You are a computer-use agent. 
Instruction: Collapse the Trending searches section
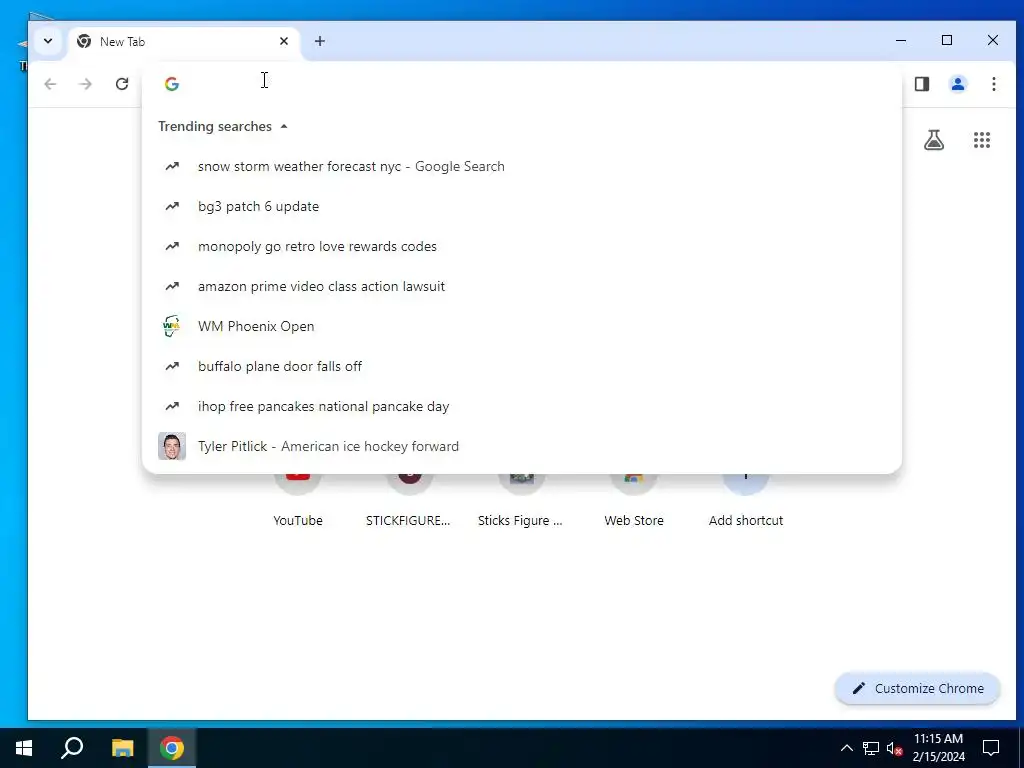(223, 126)
